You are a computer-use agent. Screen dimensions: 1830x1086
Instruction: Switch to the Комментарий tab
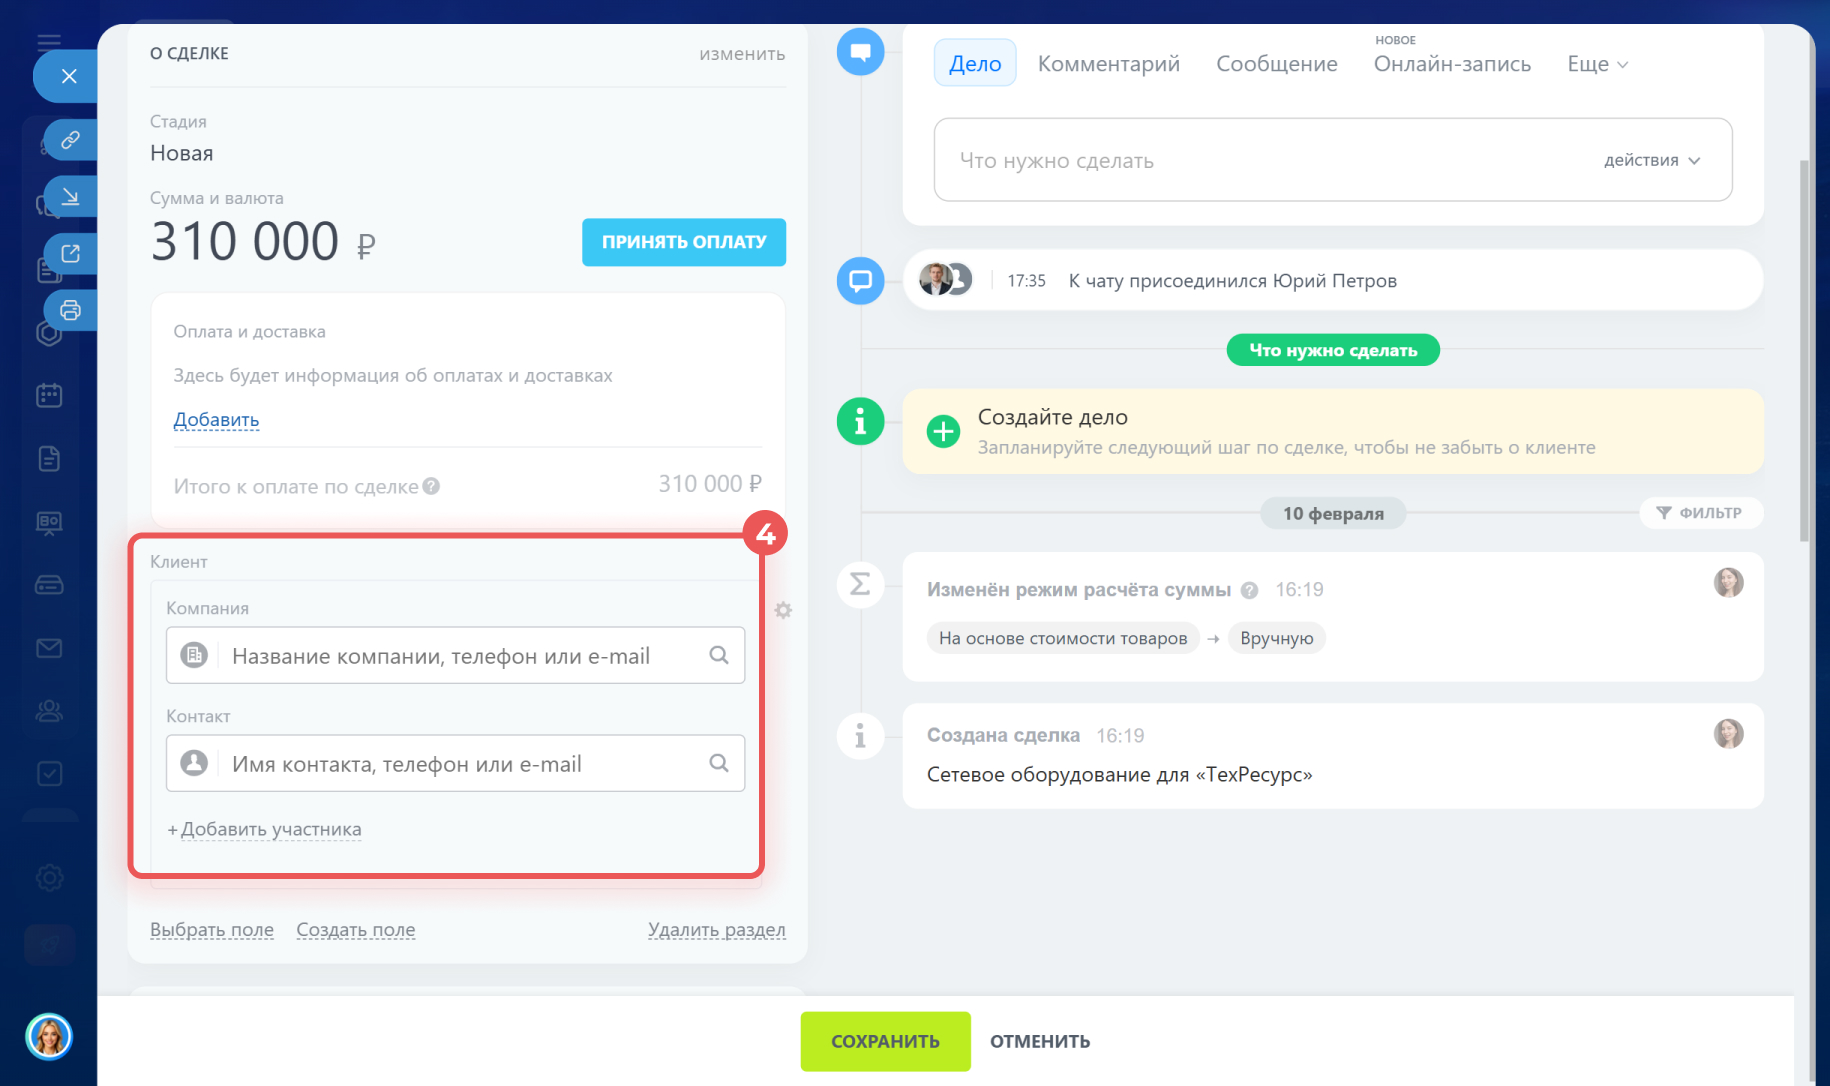click(1108, 64)
